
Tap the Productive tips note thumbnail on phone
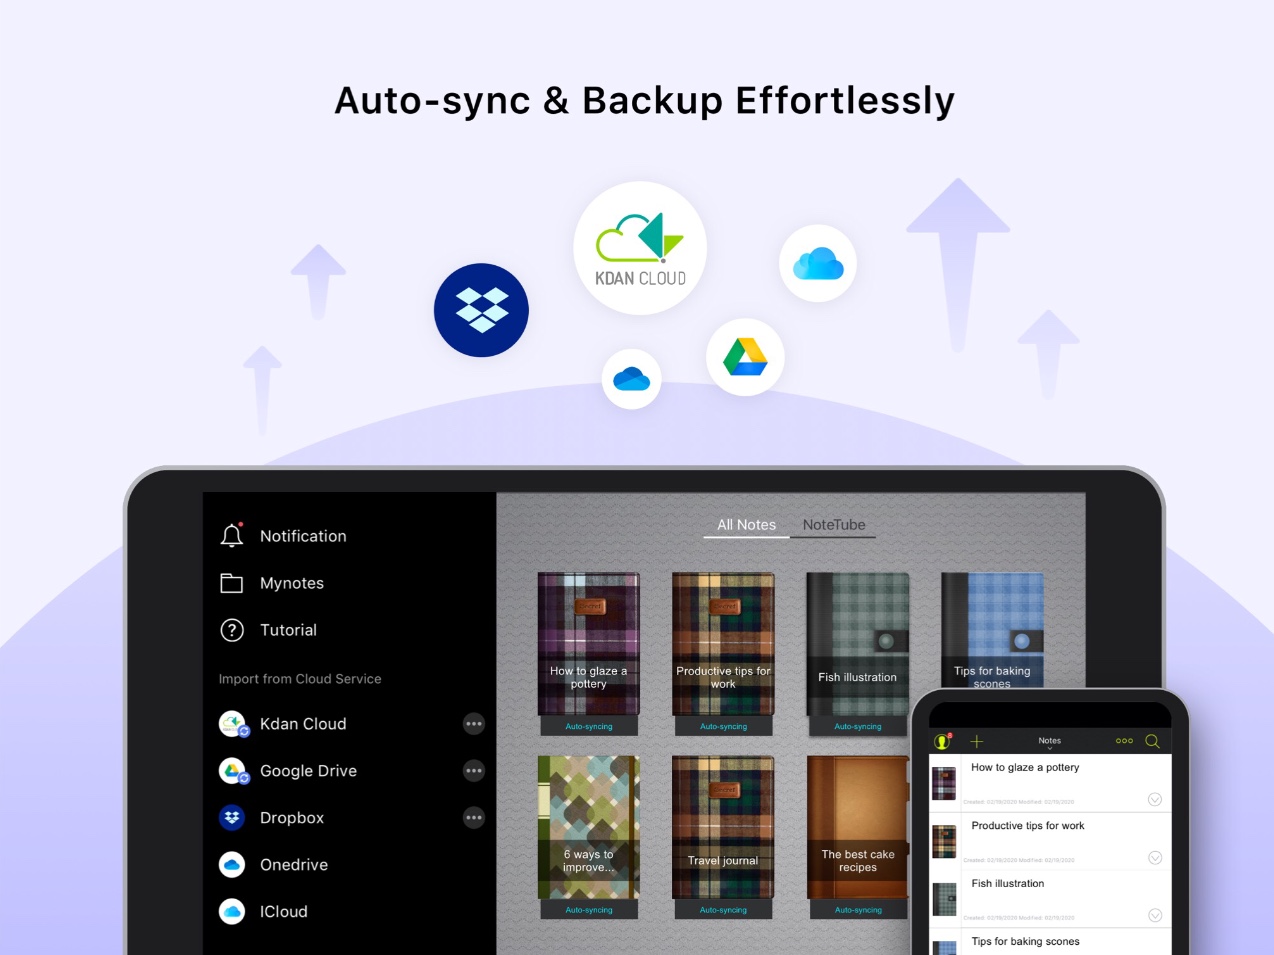tap(945, 842)
